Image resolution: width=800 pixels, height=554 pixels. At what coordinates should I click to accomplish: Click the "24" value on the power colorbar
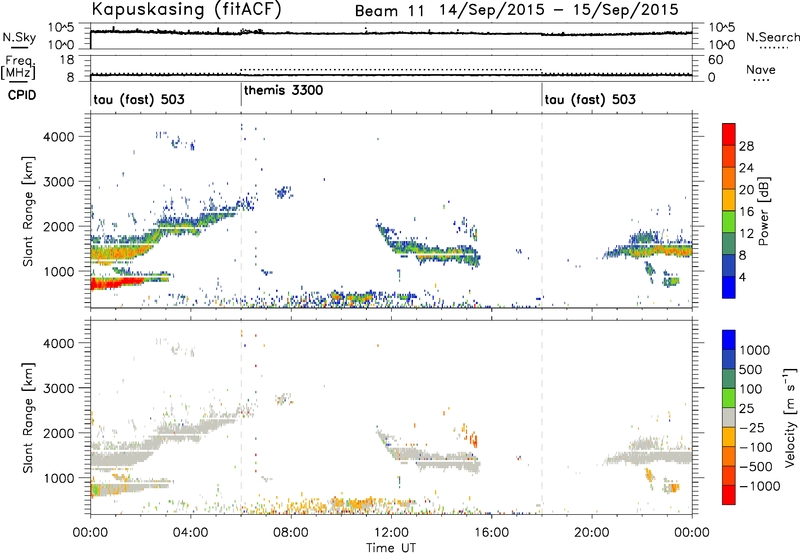tap(746, 168)
